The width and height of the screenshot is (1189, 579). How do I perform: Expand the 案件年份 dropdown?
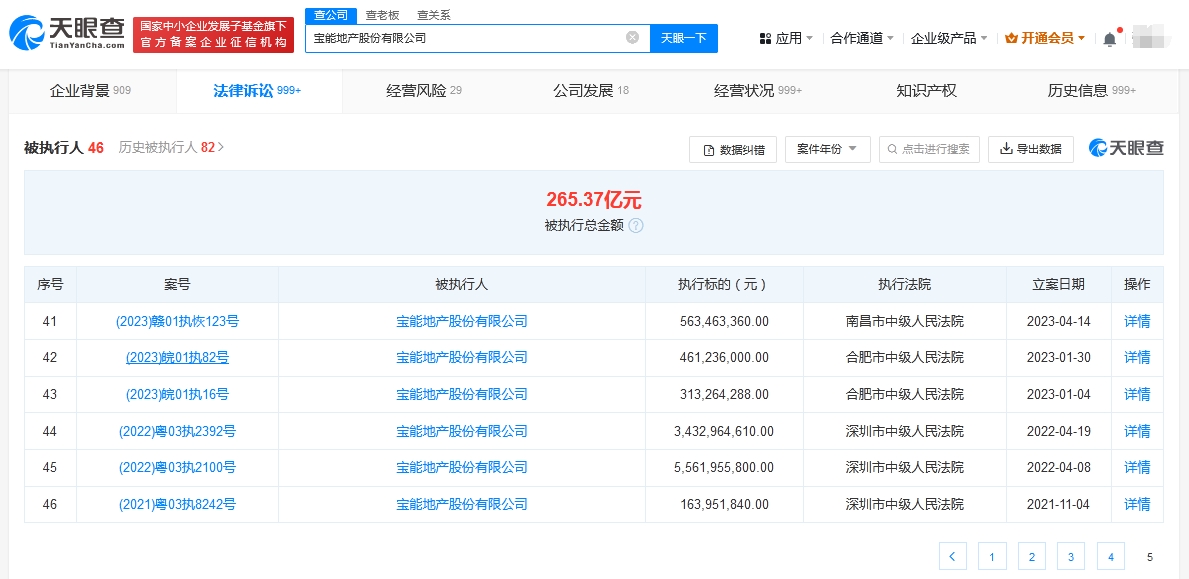tap(827, 150)
